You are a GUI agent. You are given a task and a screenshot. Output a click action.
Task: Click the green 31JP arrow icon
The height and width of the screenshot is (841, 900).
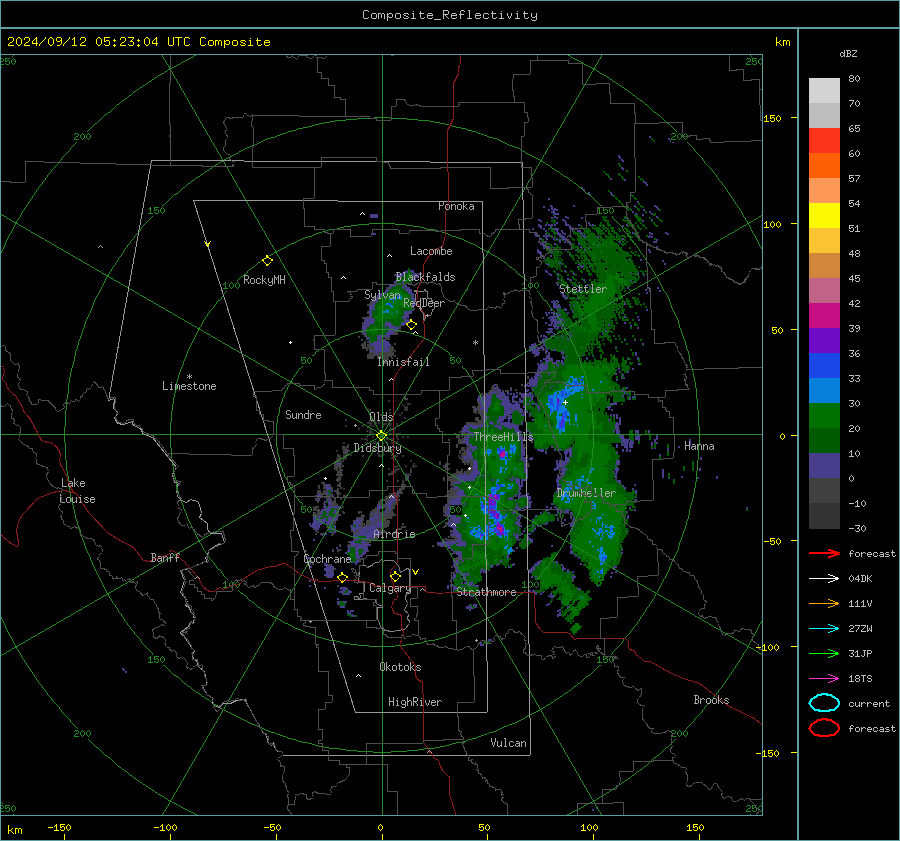tap(824, 653)
